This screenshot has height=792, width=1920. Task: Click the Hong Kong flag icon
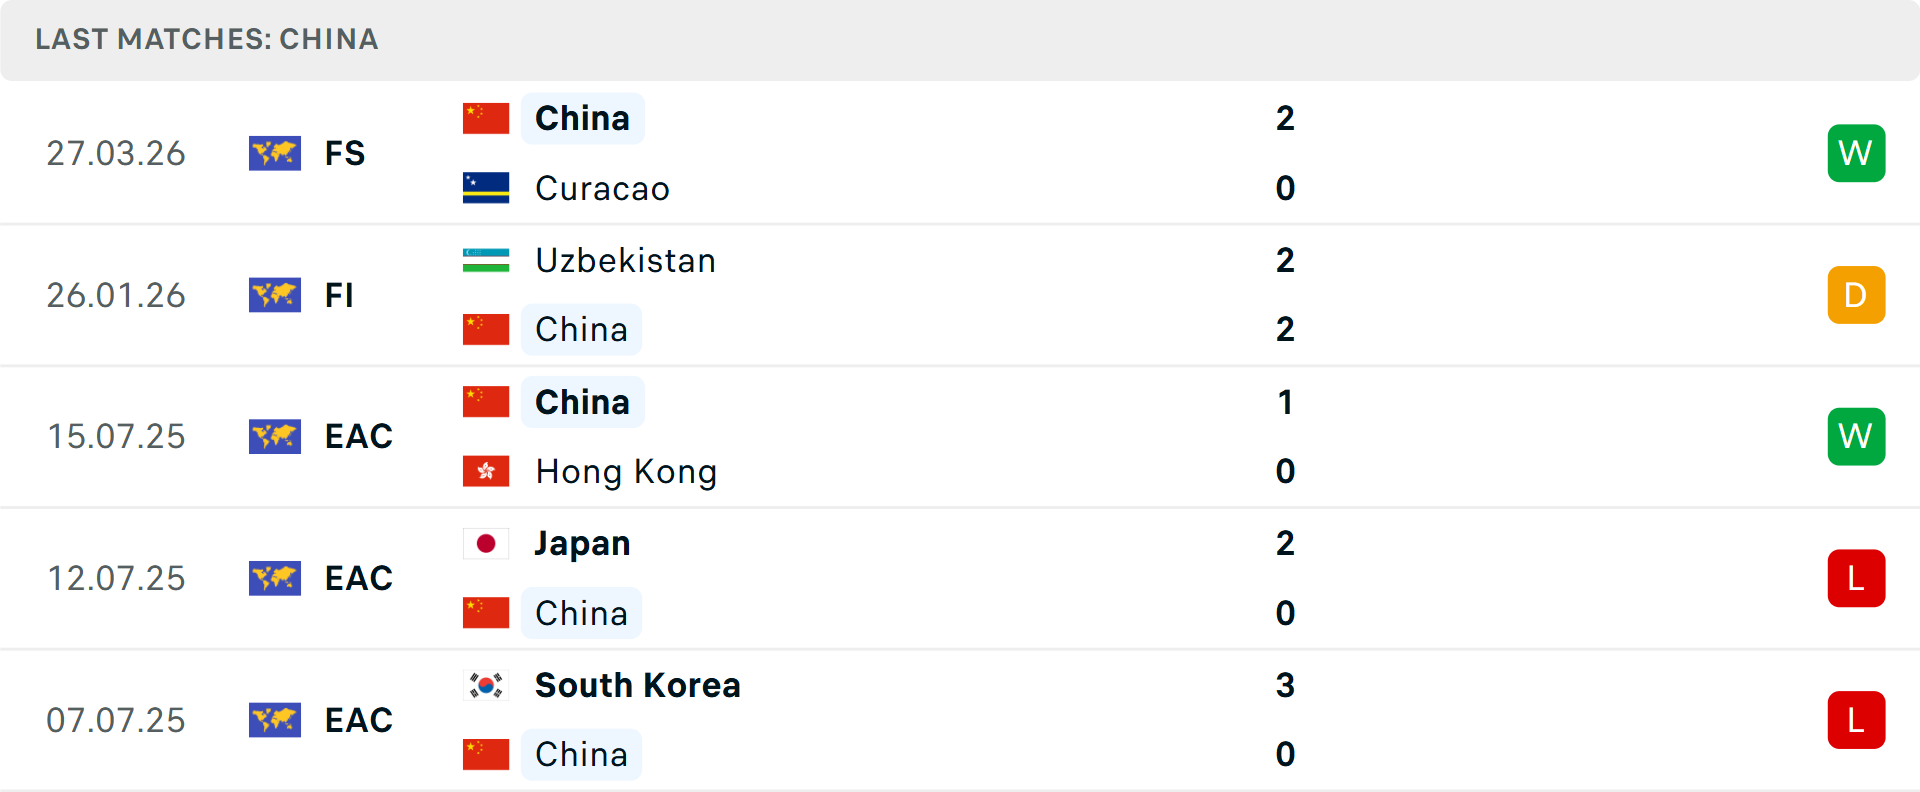486,471
